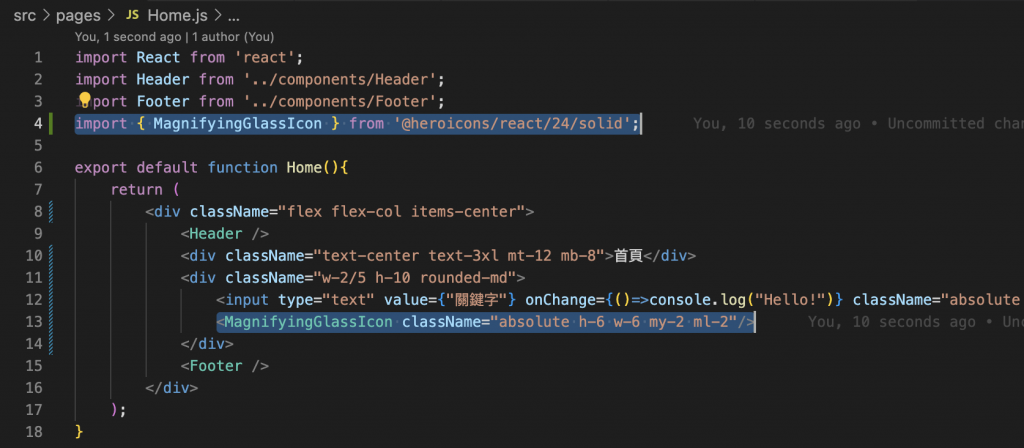Click the '@heroicons/react/24/solid' string
The image size is (1024, 448).
pos(511,123)
